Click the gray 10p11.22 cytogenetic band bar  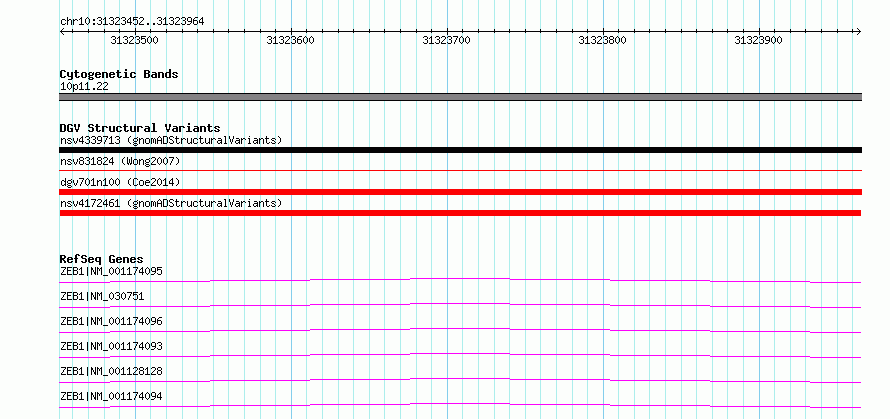coord(461,97)
